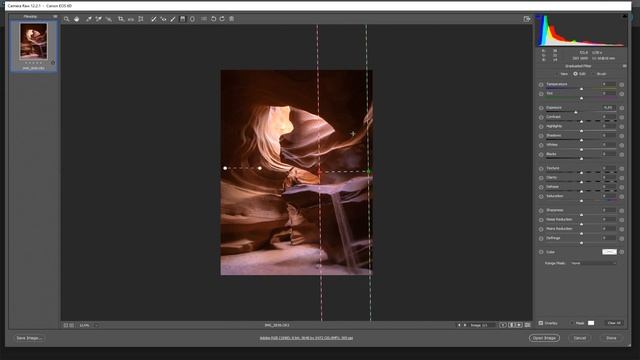Select the Straighten tool
Viewport: 640px width, 360px height.
(131, 19)
